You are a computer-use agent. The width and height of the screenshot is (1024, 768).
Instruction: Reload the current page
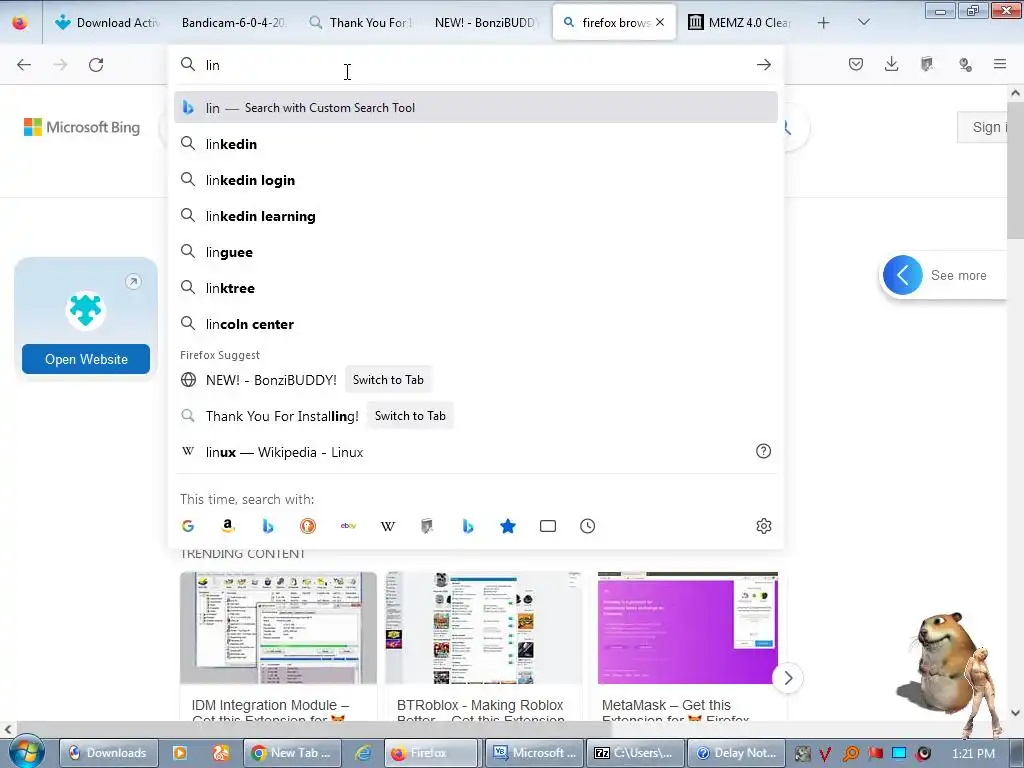point(96,65)
